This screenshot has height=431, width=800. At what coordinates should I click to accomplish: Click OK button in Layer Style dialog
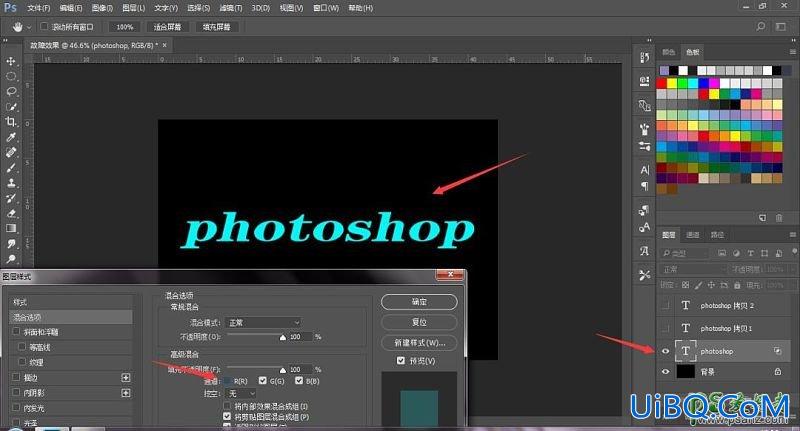419,302
